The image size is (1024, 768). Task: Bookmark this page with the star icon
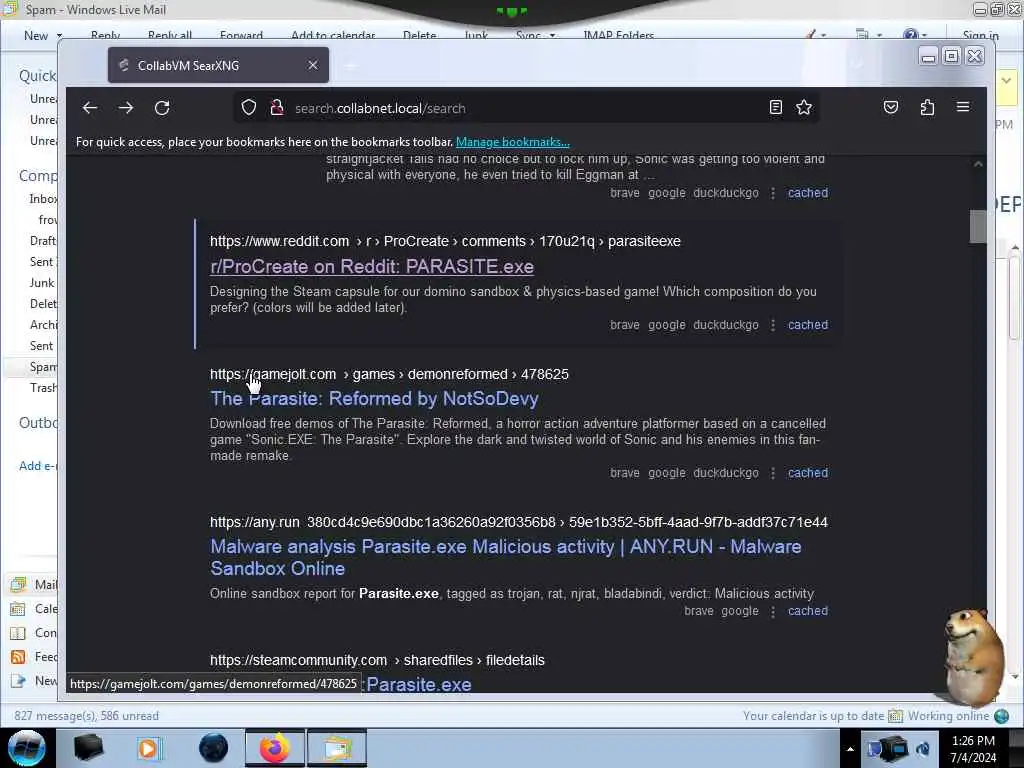[x=804, y=108]
